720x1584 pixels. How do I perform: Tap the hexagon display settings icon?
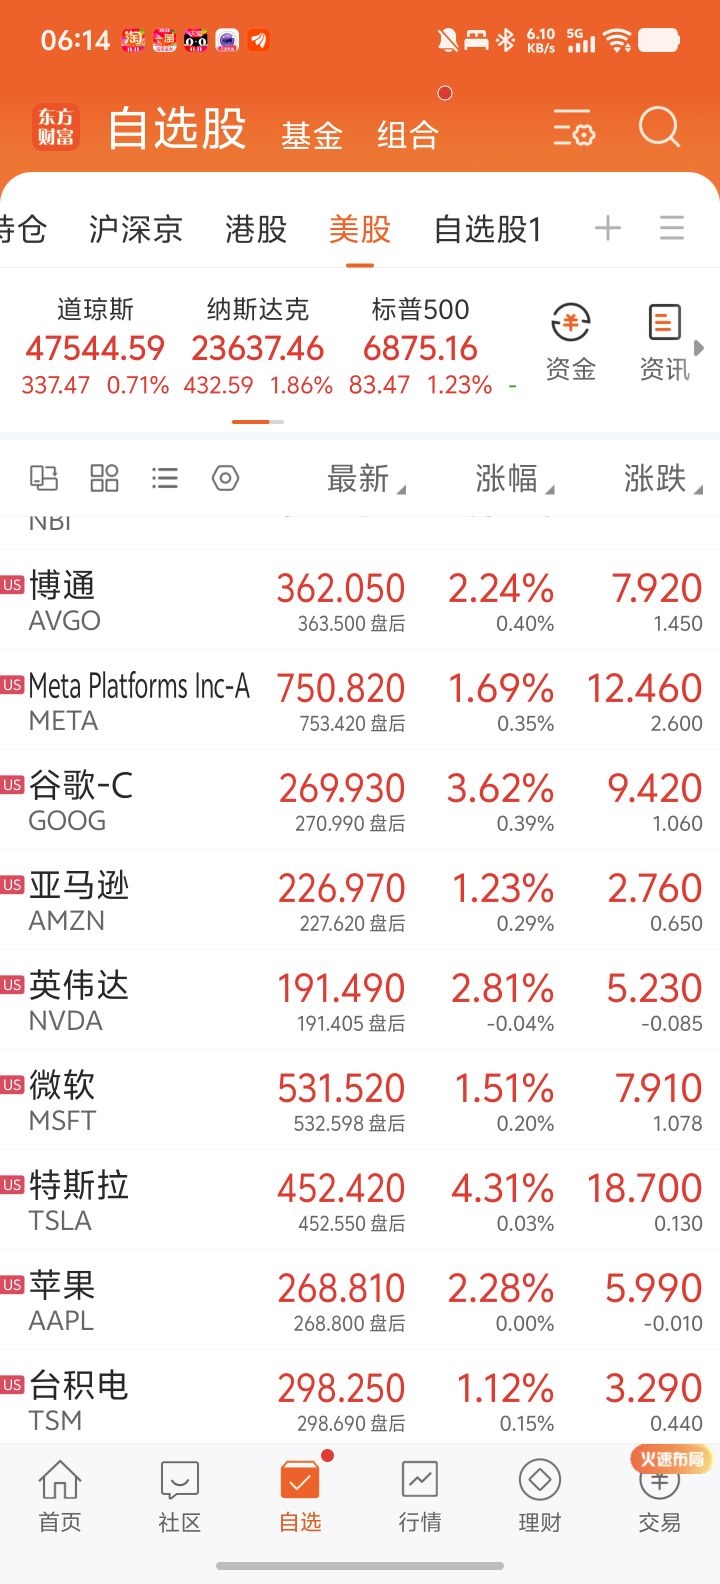(226, 478)
